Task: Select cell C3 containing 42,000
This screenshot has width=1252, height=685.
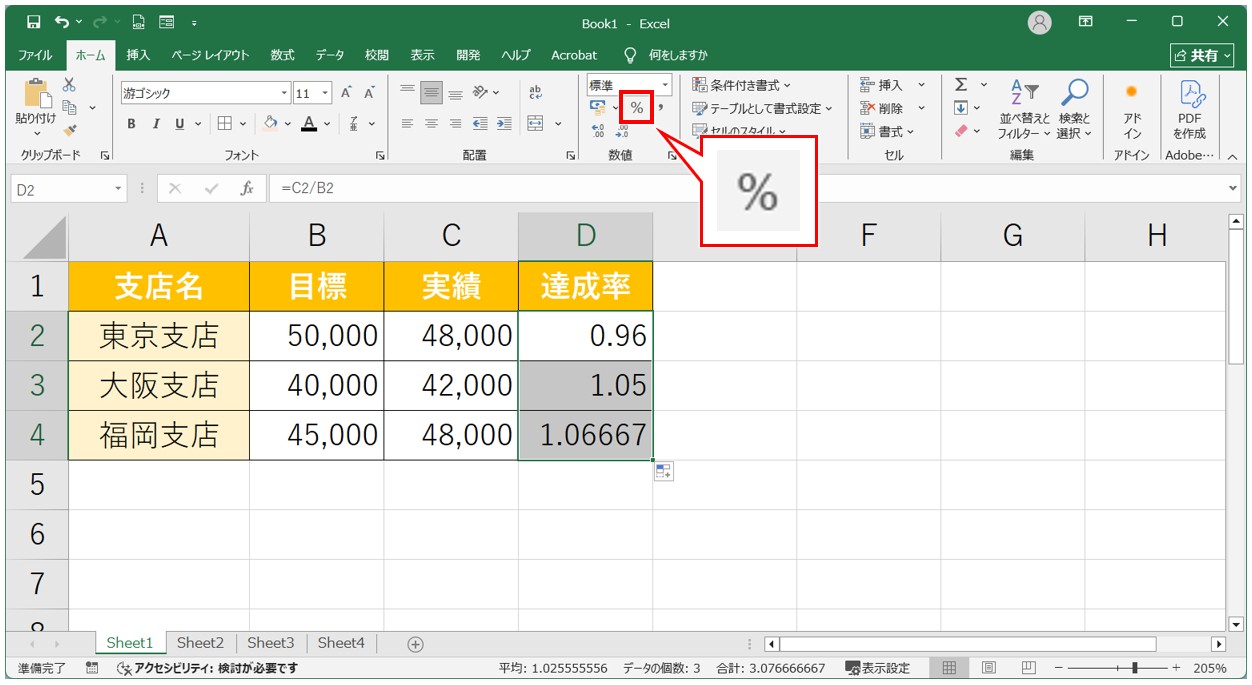Action: click(451, 386)
